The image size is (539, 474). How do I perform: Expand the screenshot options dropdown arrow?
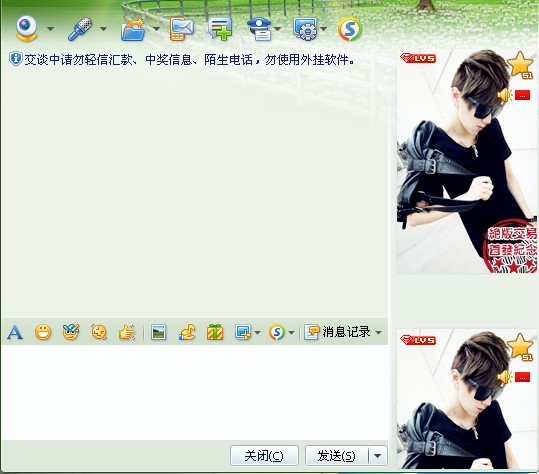(257, 332)
